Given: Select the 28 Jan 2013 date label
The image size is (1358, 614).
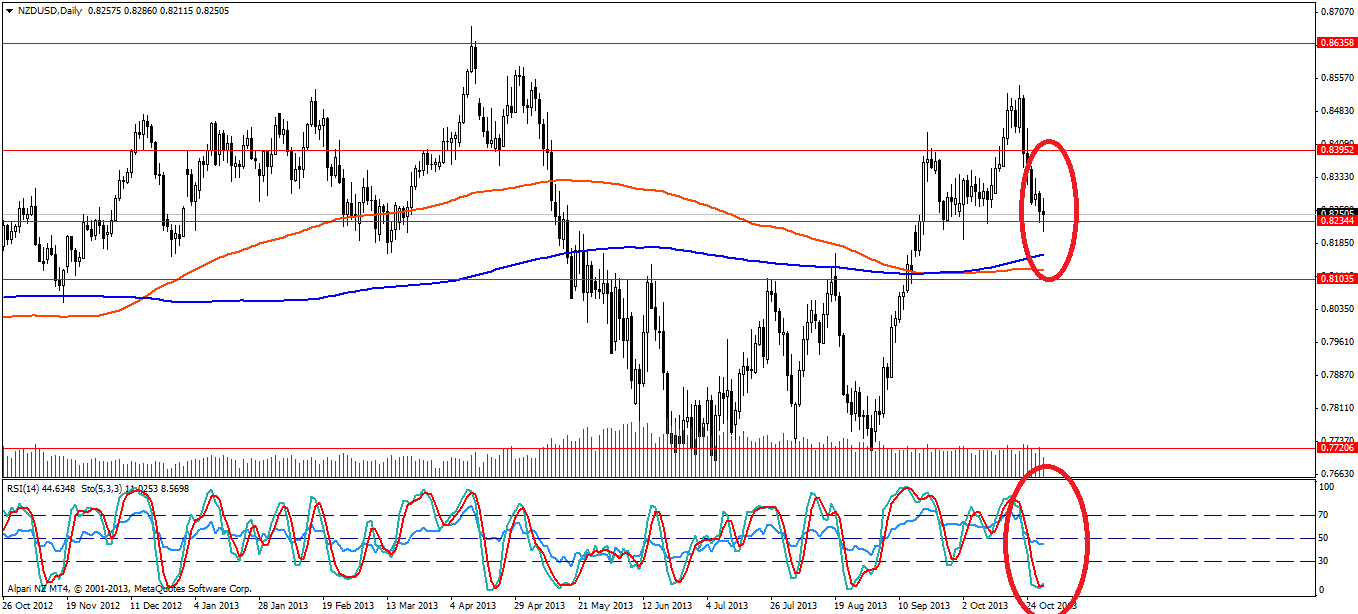Looking at the screenshot, I should [x=283, y=606].
